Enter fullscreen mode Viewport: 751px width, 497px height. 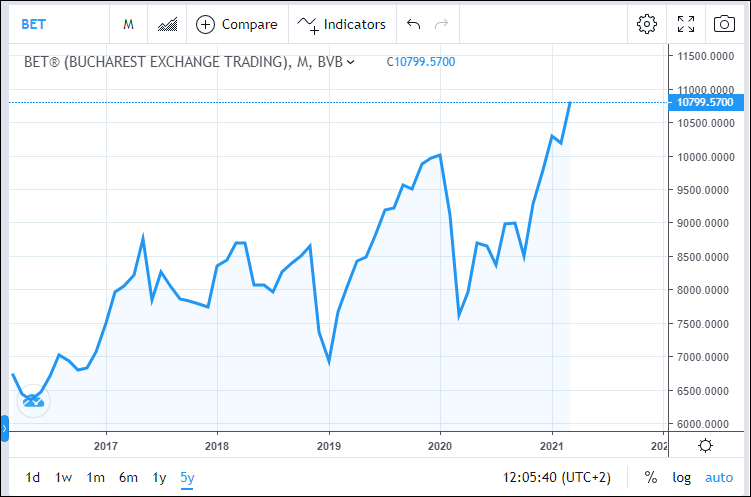pyautogui.click(x=686, y=24)
